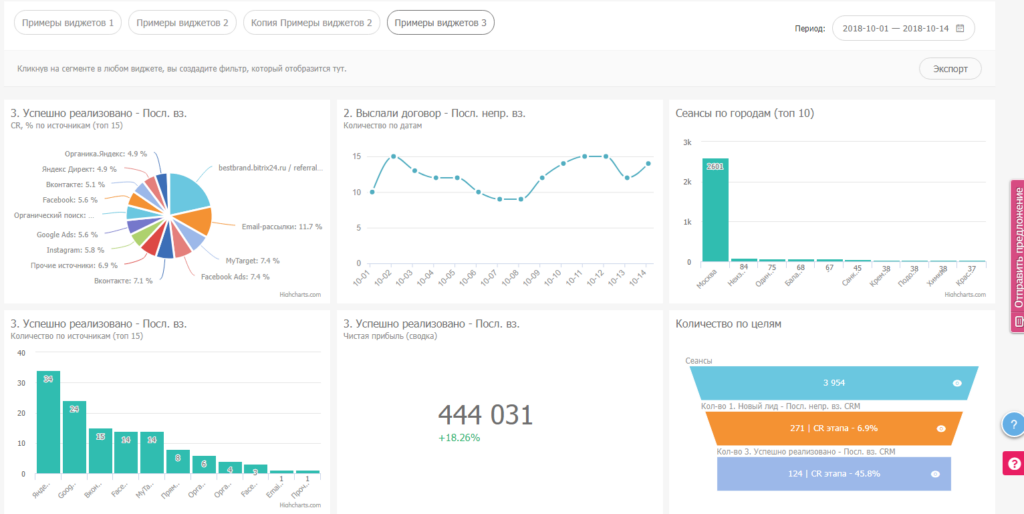Click the calendar icon in the period field
This screenshot has width=1024, height=514.
click(x=960, y=29)
